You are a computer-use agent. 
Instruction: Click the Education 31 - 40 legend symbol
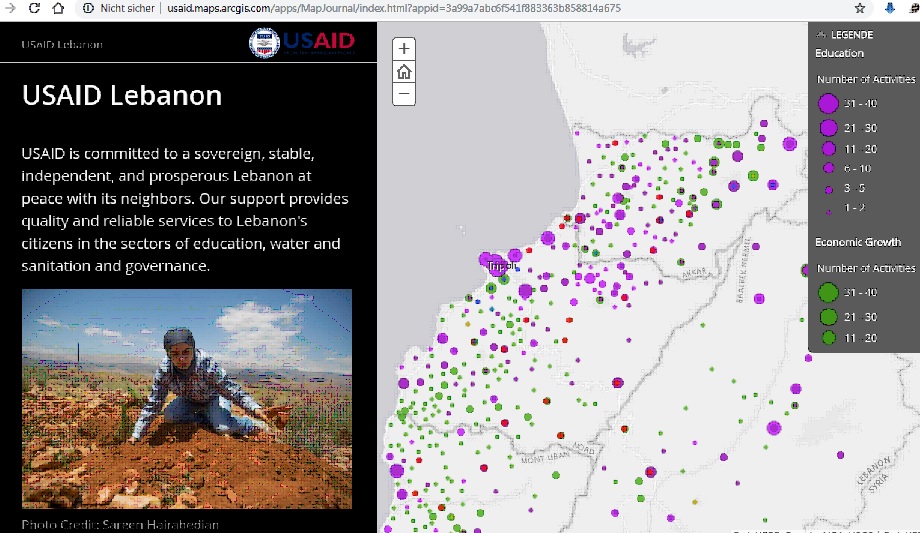coord(828,103)
